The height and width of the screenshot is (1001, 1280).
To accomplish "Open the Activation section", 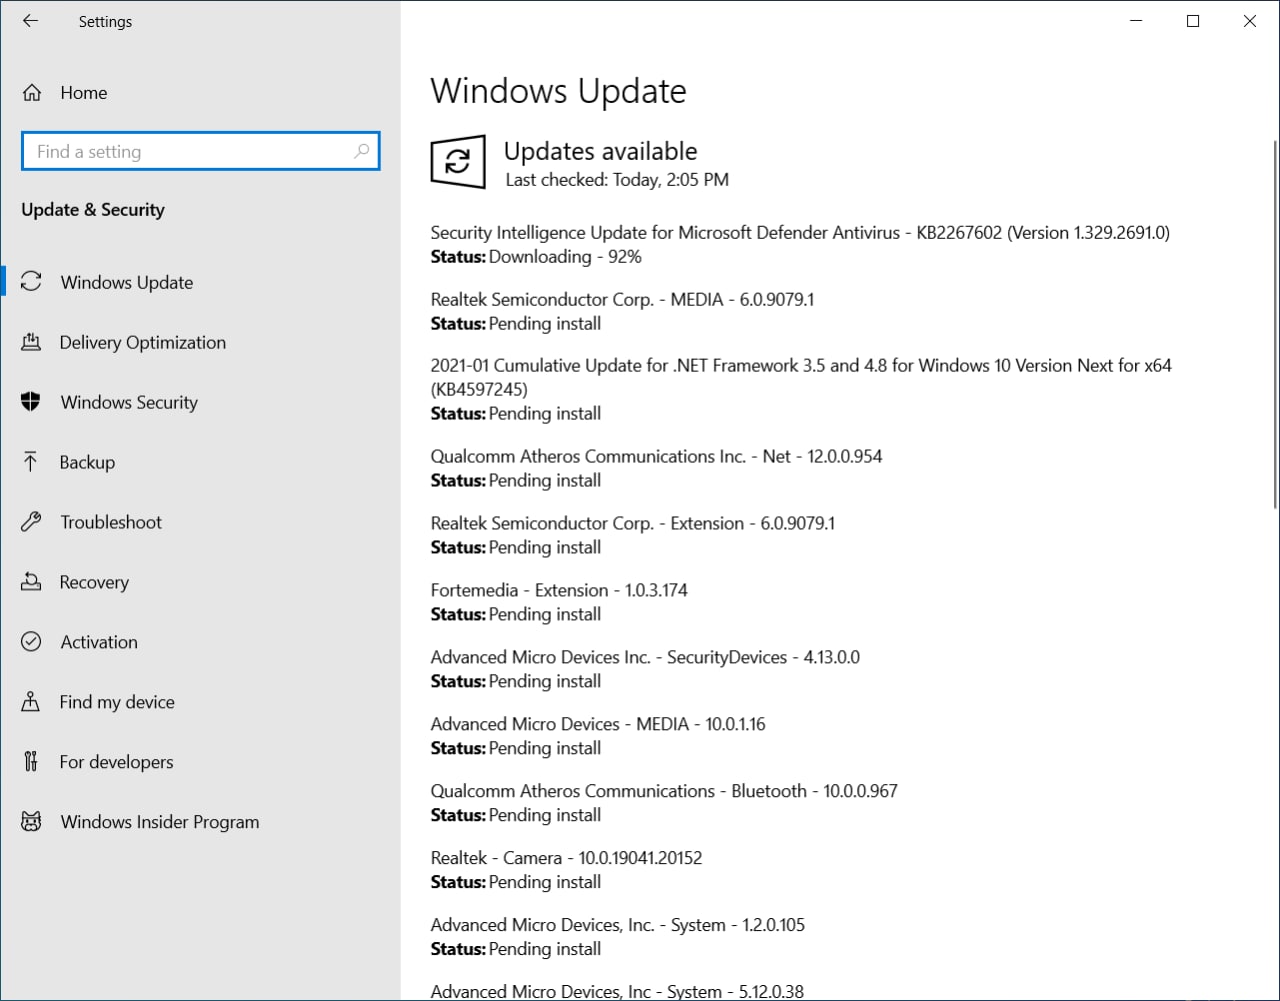I will (x=200, y=642).
